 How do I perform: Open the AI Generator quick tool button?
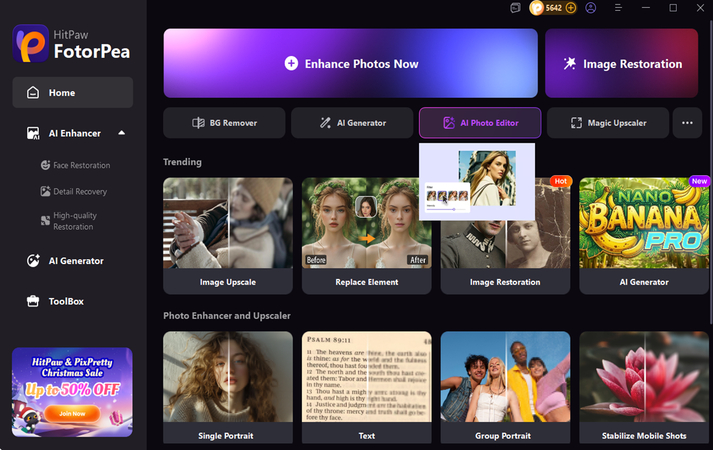[352, 123]
